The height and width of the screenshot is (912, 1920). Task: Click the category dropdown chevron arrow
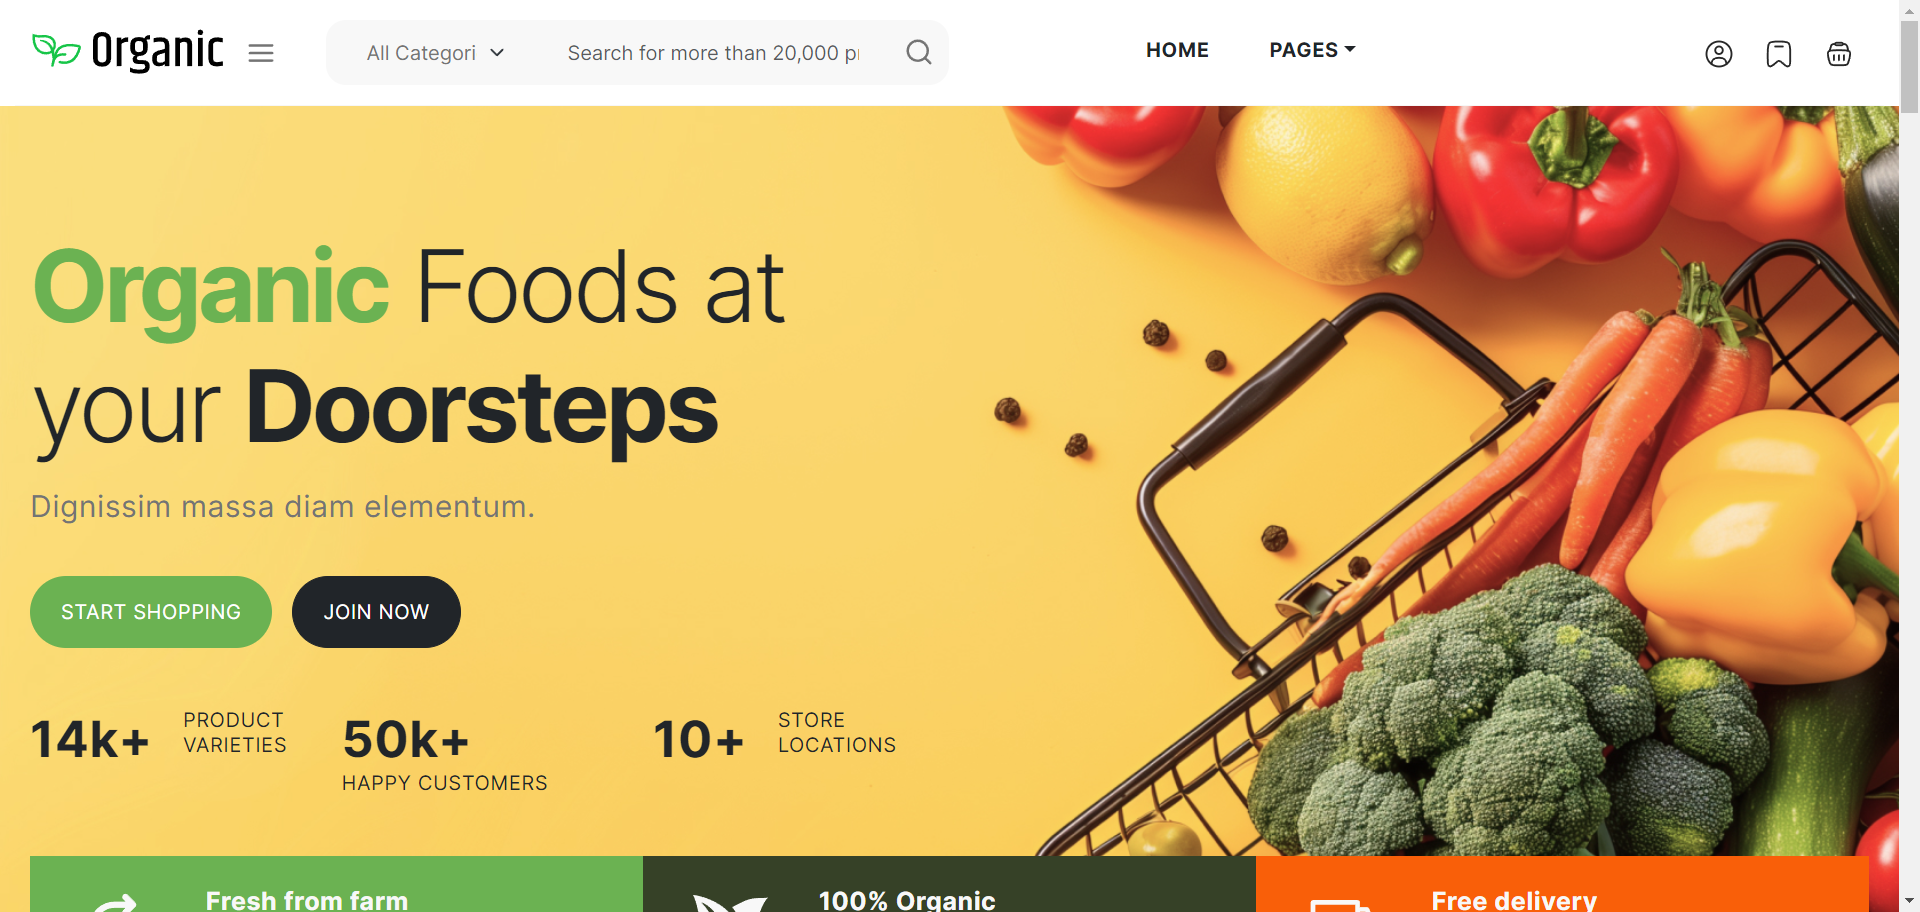tap(497, 53)
